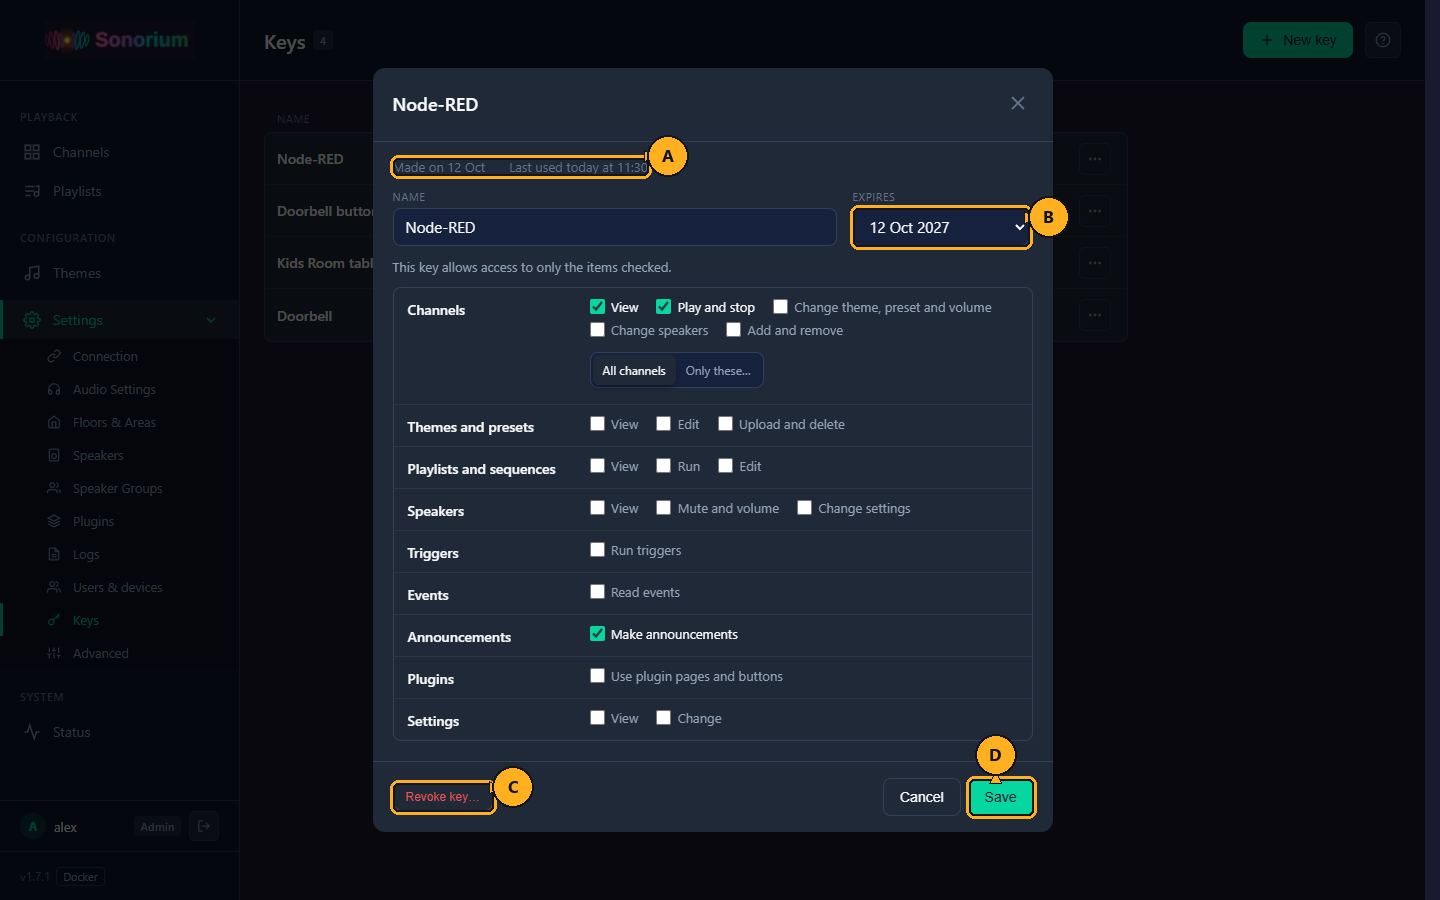Click the Connection link icon
The image size is (1440, 900).
[x=54, y=357]
